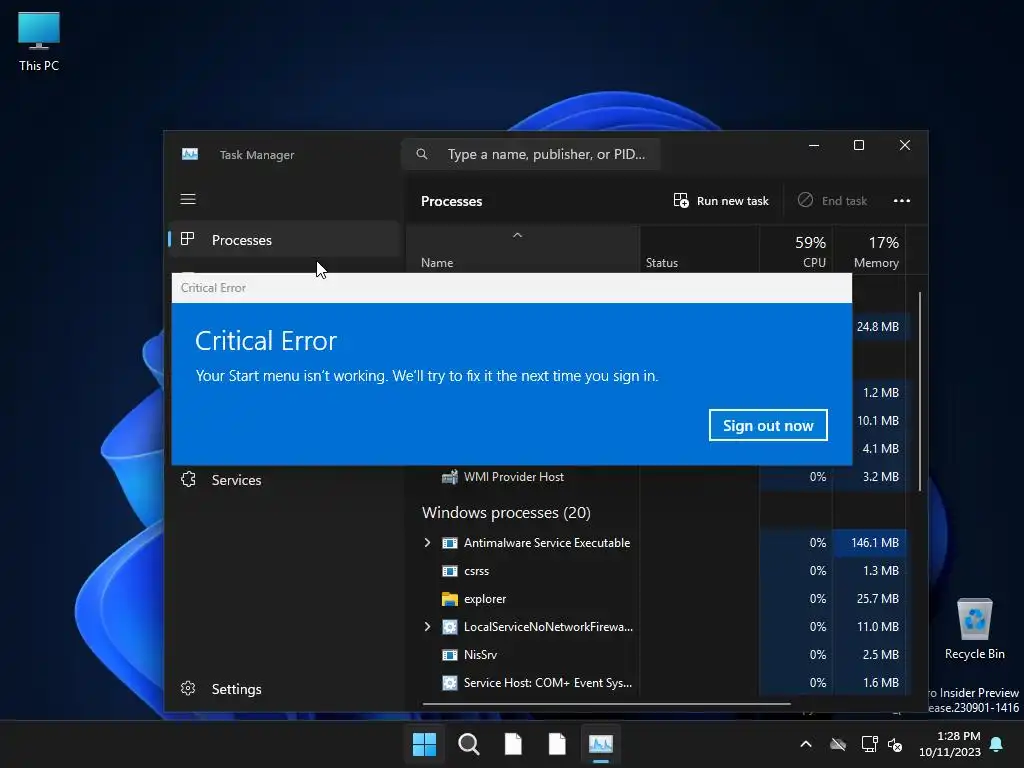Viewport: 1024px width, 768px height.
Task: Click the NisSrv process icon
Action: click(450, 654)
